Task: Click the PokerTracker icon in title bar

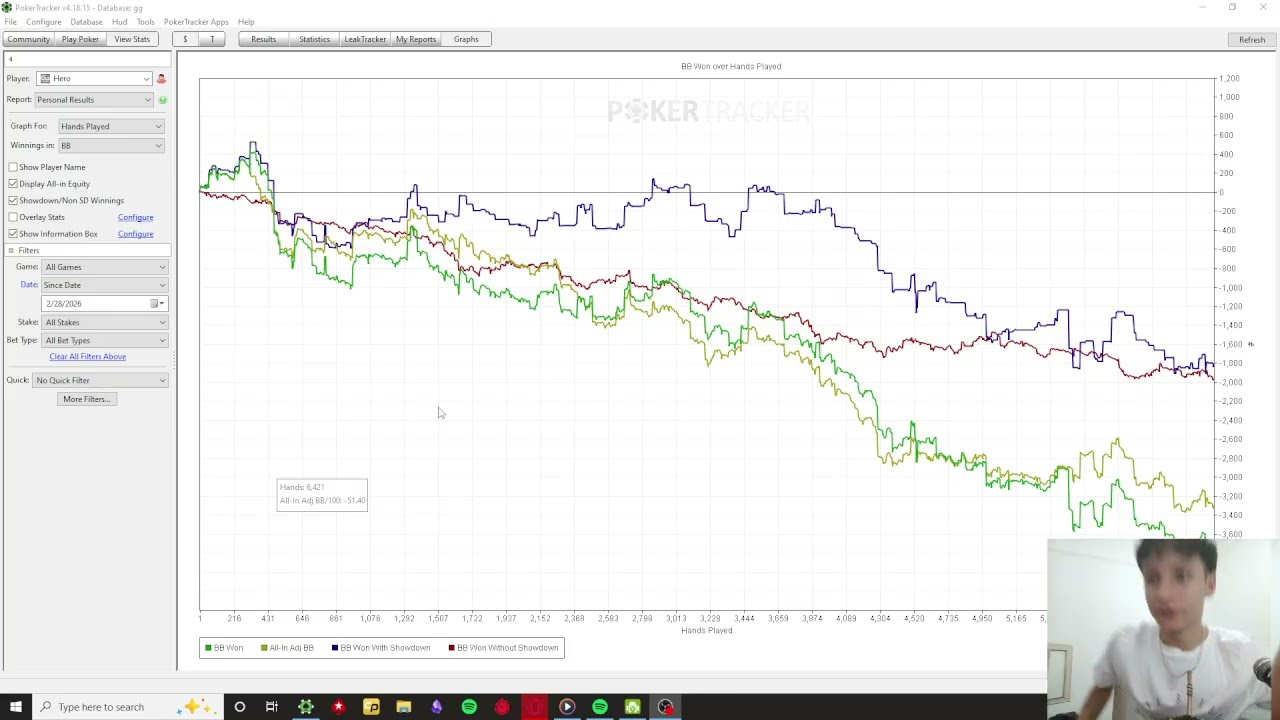Action: point(7,7)
